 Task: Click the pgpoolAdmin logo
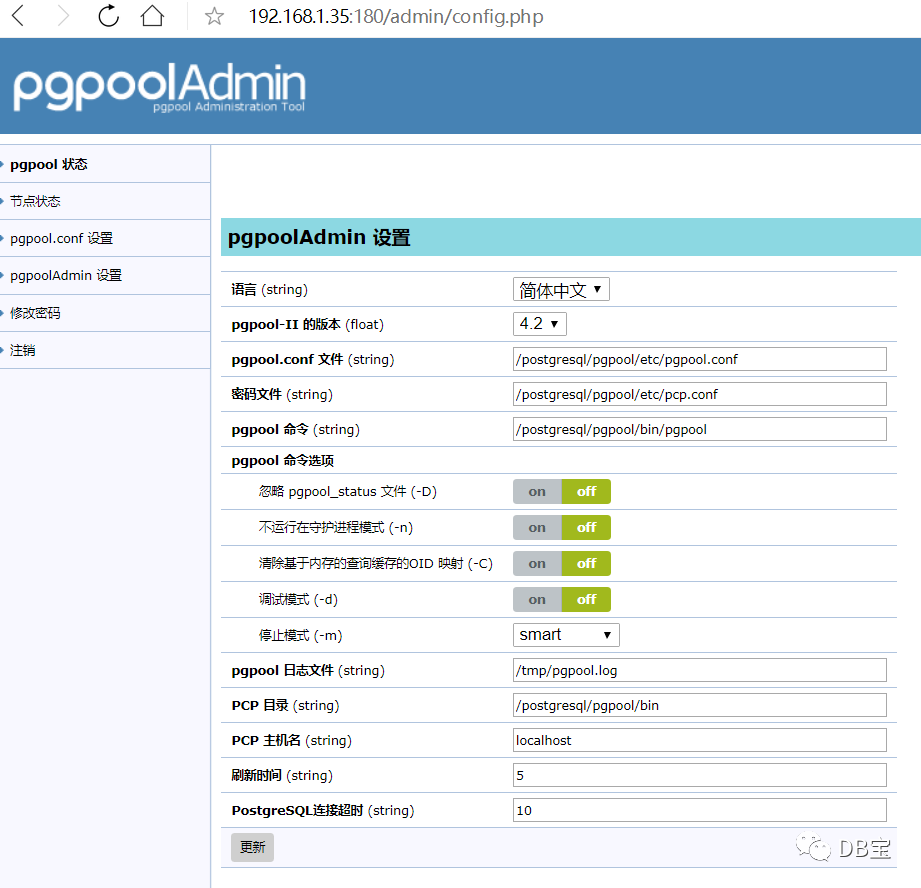point(159,88)
